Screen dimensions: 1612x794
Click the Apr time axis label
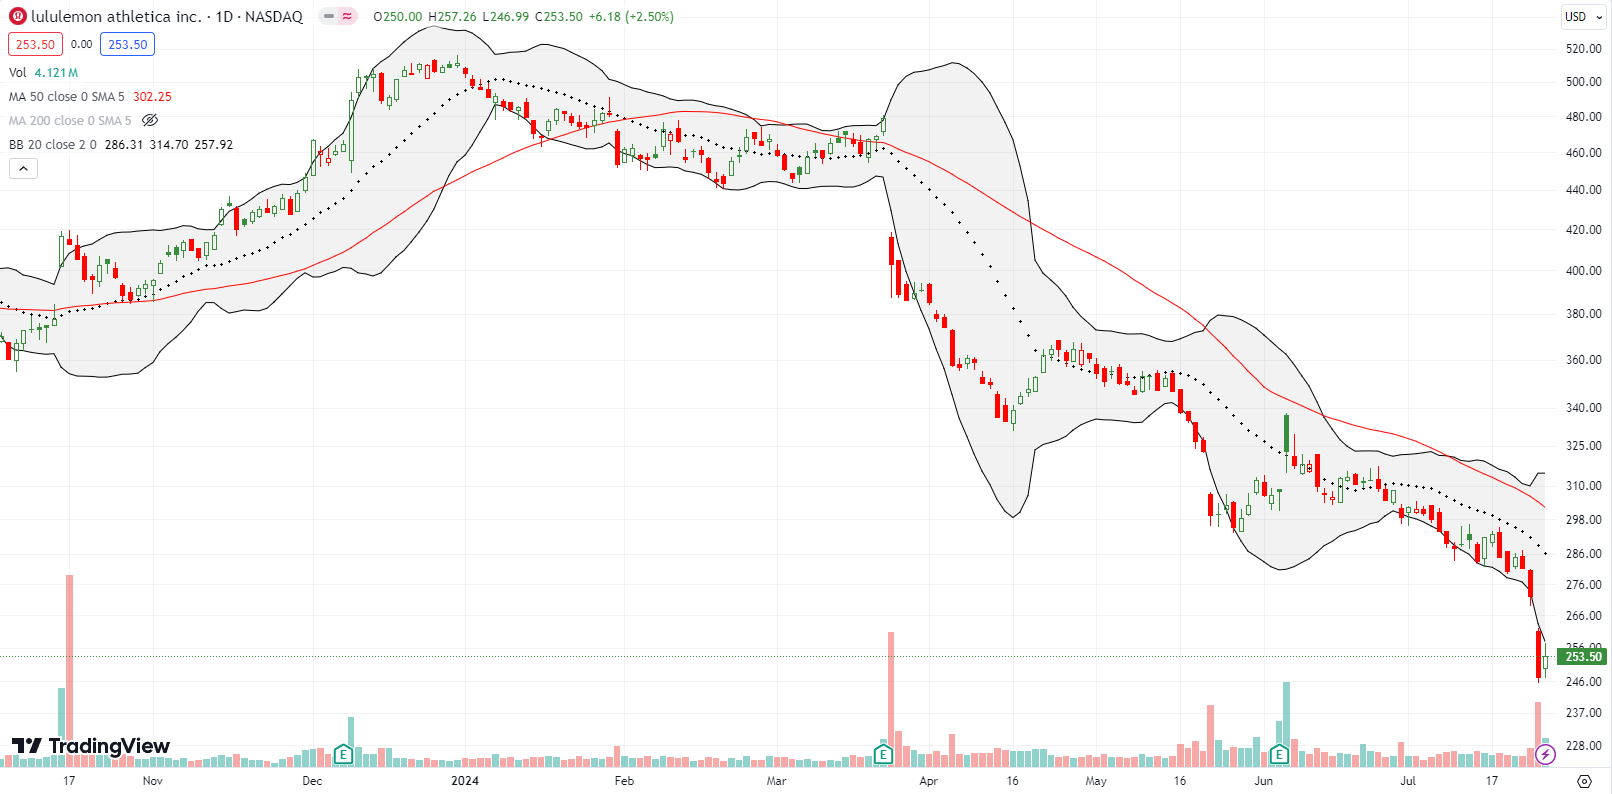(928, 780)
